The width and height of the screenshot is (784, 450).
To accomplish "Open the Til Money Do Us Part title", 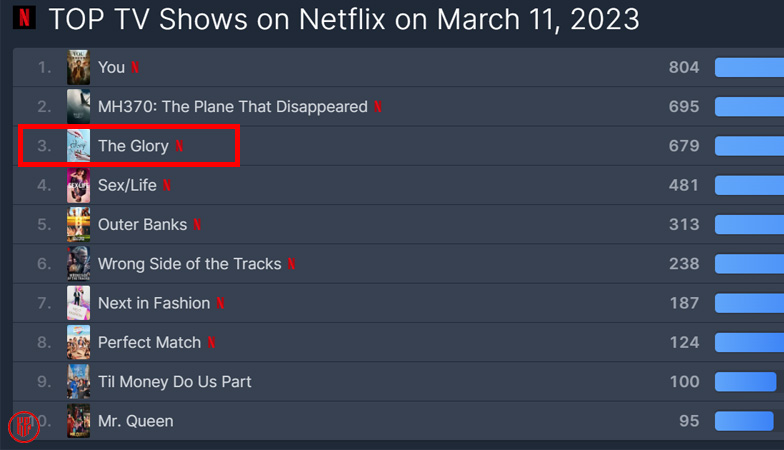I will [174, 382].
